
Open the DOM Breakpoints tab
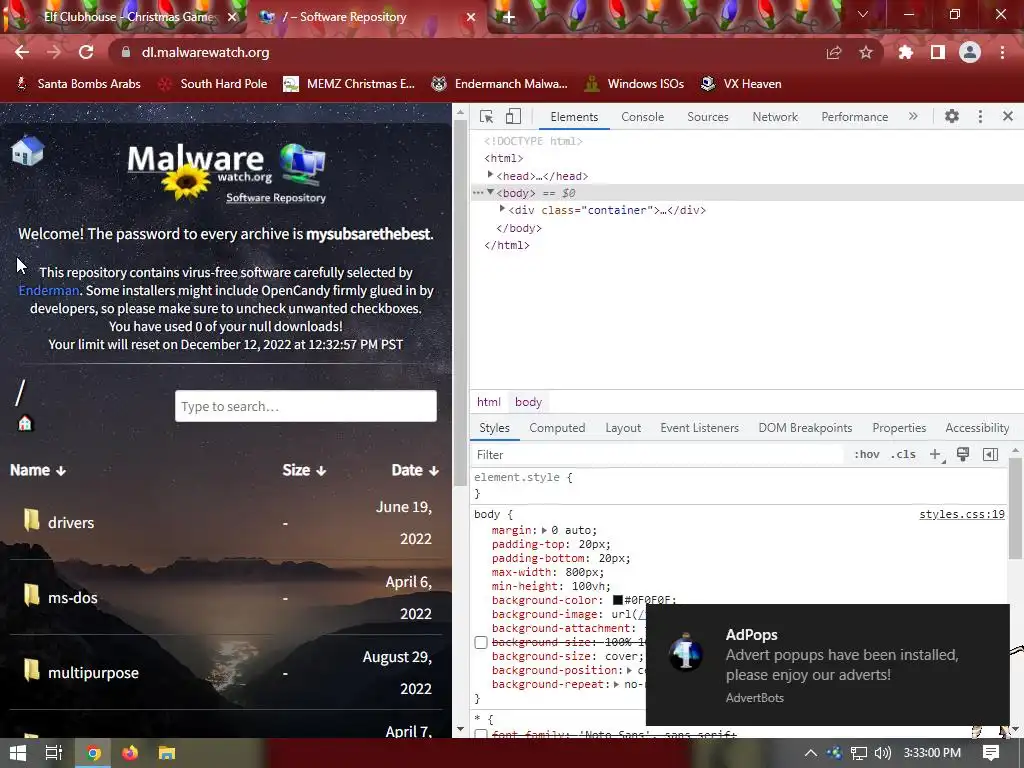805,428
